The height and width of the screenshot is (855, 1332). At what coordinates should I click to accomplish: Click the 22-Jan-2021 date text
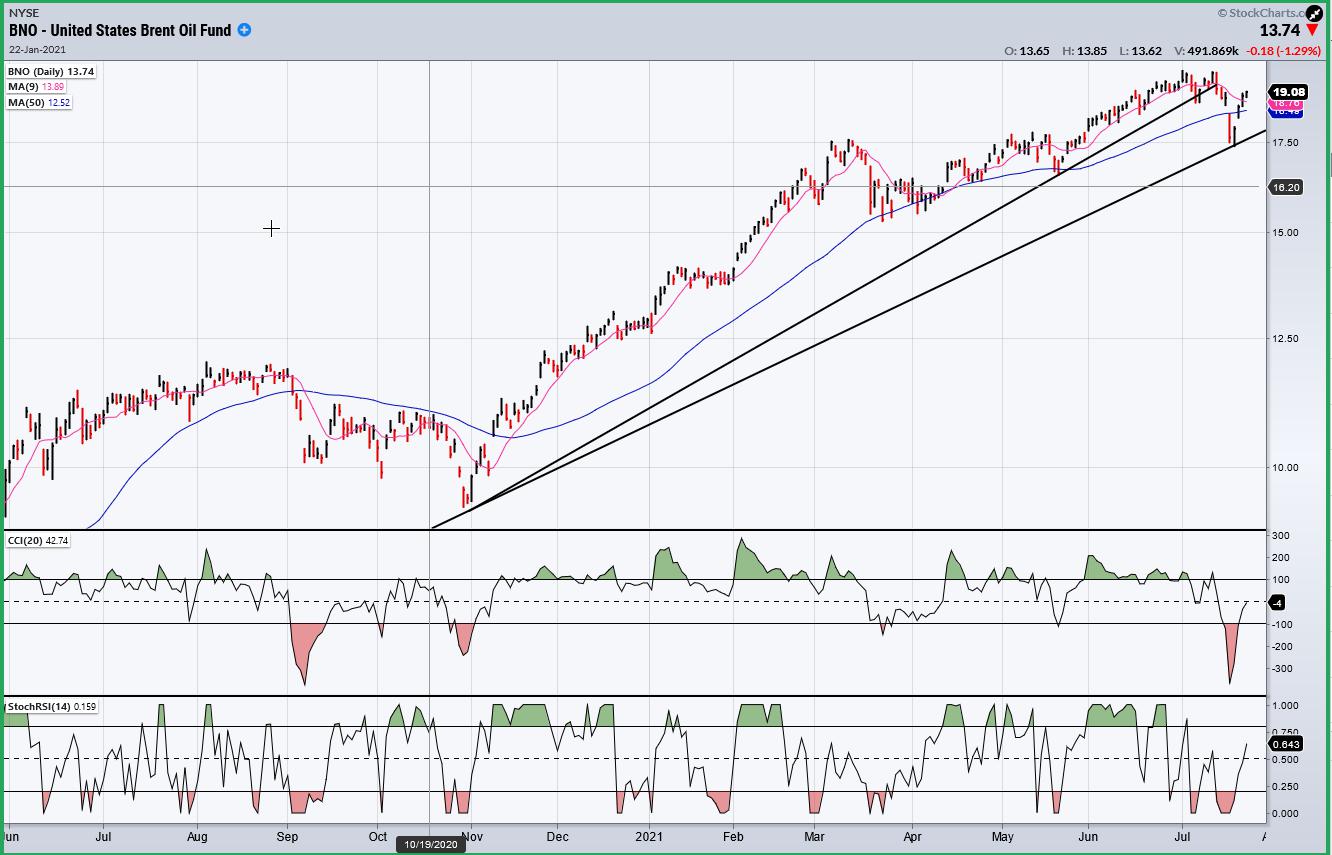[36, 48]
